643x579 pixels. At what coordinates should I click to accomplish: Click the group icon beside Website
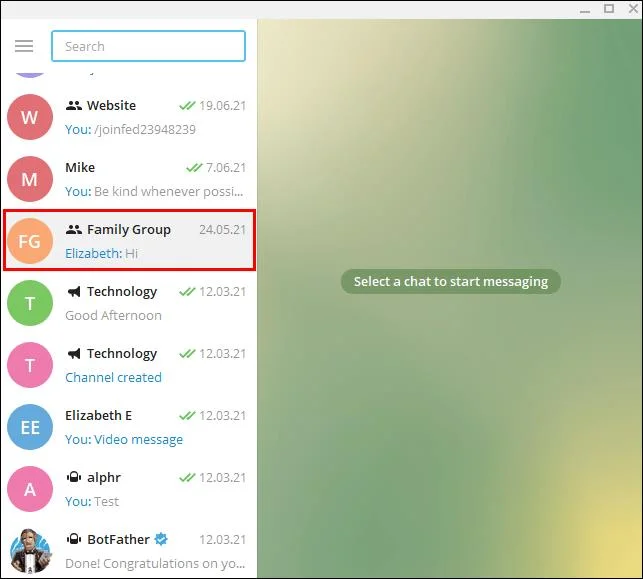(x=74, y=106)
